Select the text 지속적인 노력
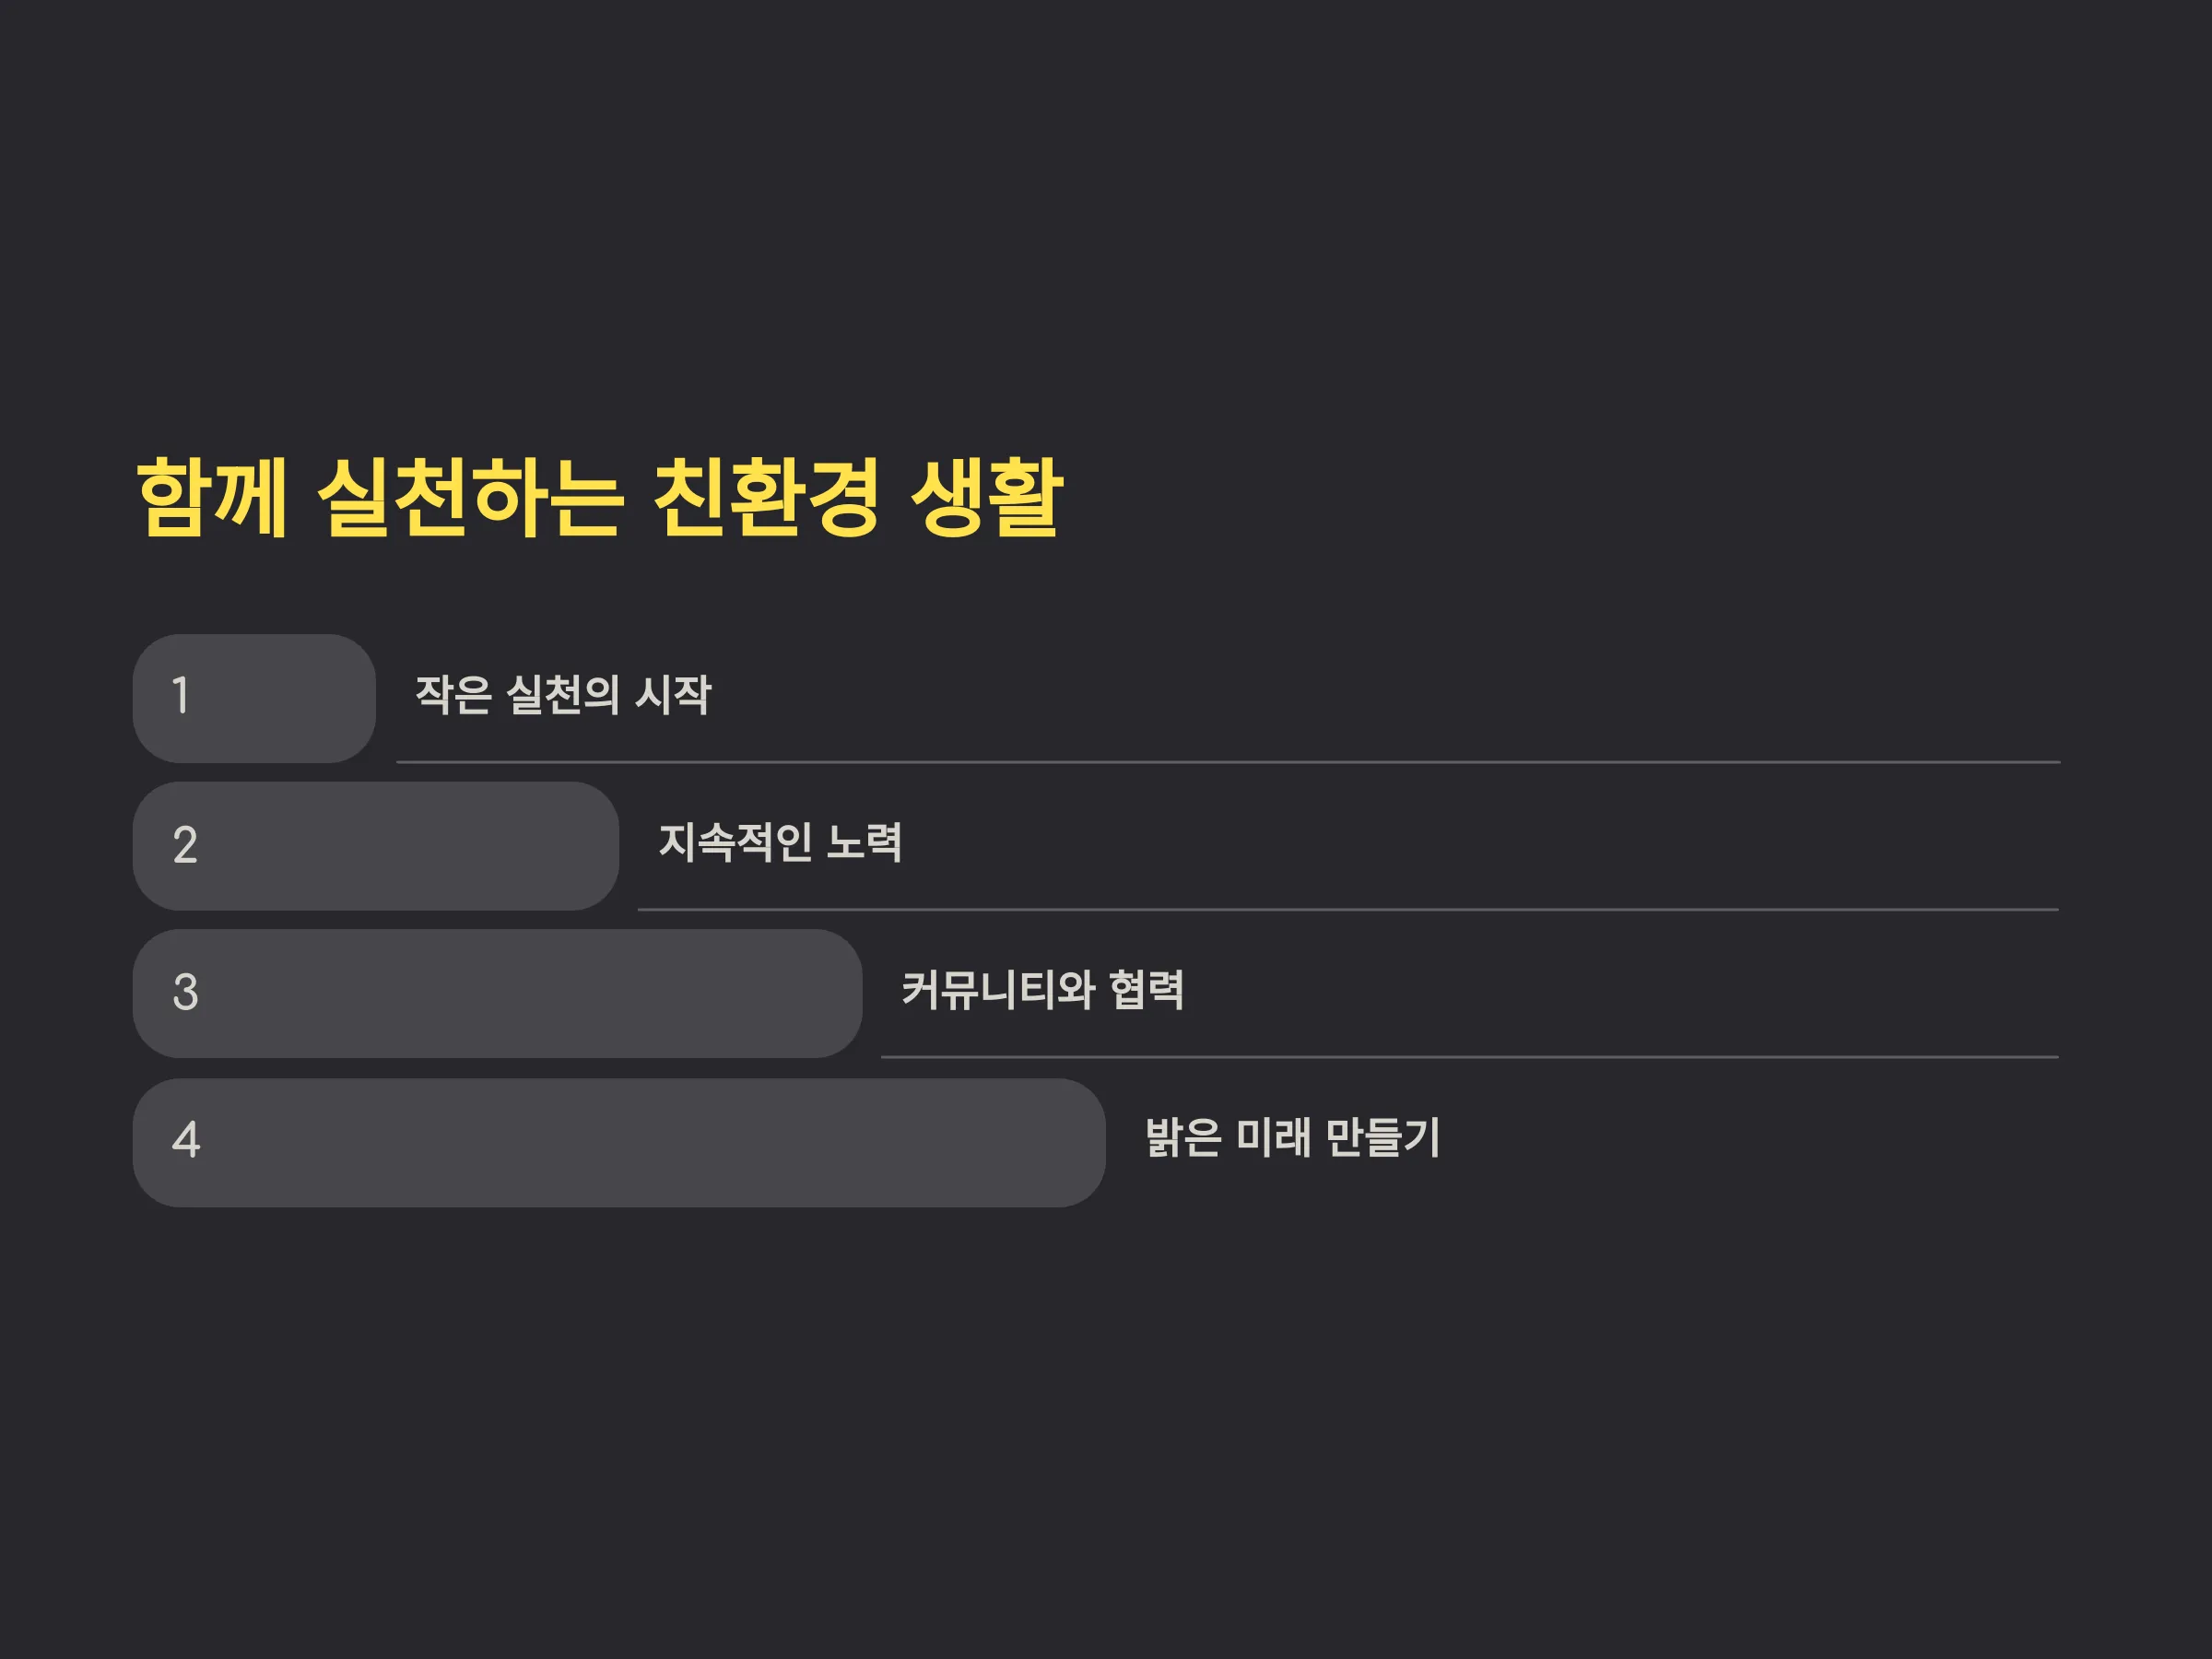This screenshot has width=2212, height=1659. pyautogui.click(x=780, y=842)
